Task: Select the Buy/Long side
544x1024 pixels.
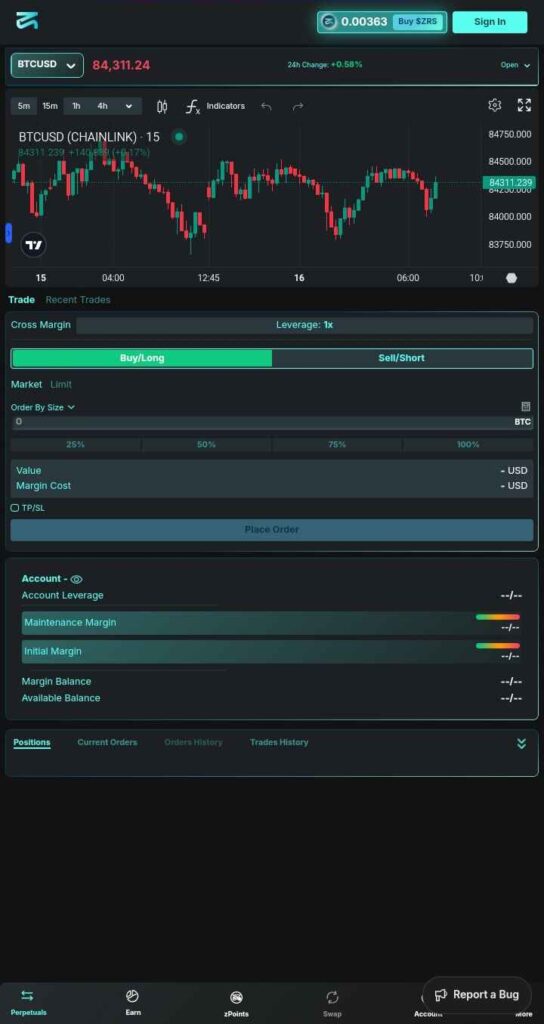Action: [142, 358]
